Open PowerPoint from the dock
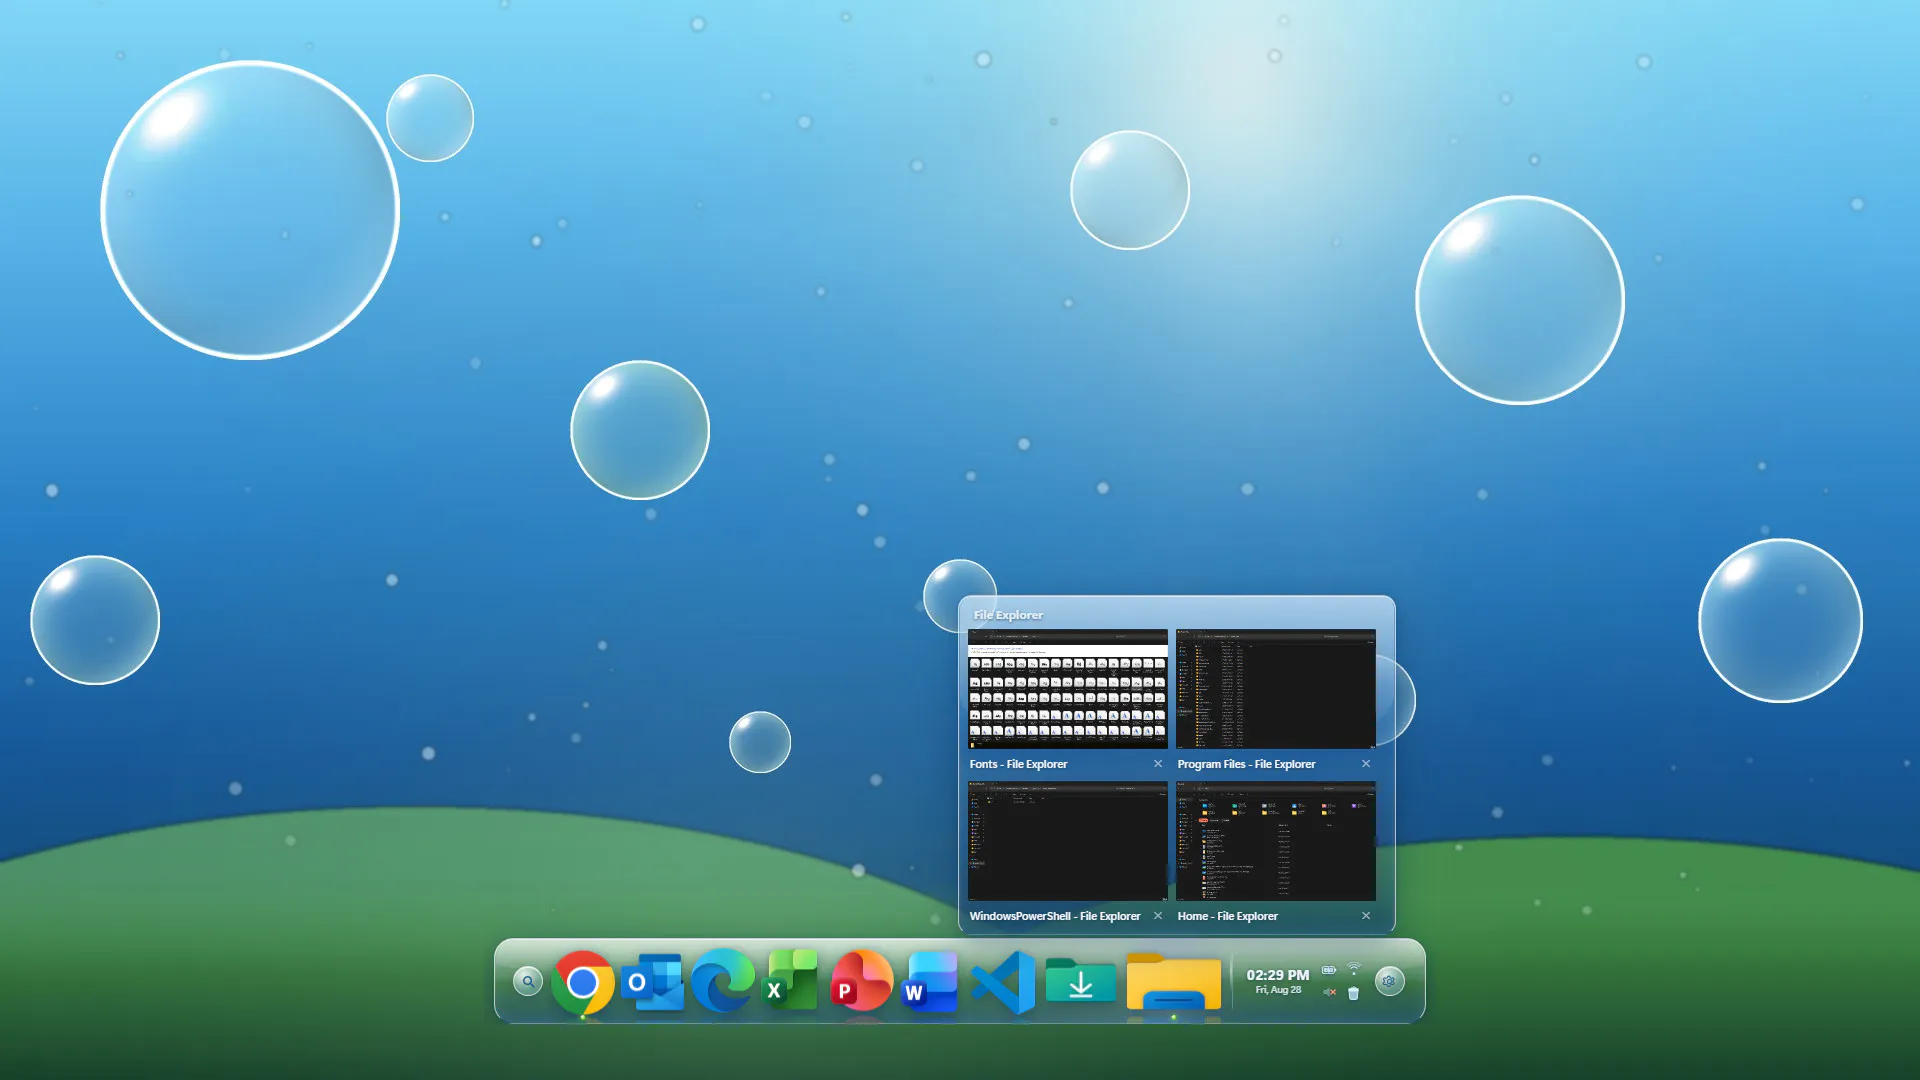 pyautogui.click(x=860, y=981)
